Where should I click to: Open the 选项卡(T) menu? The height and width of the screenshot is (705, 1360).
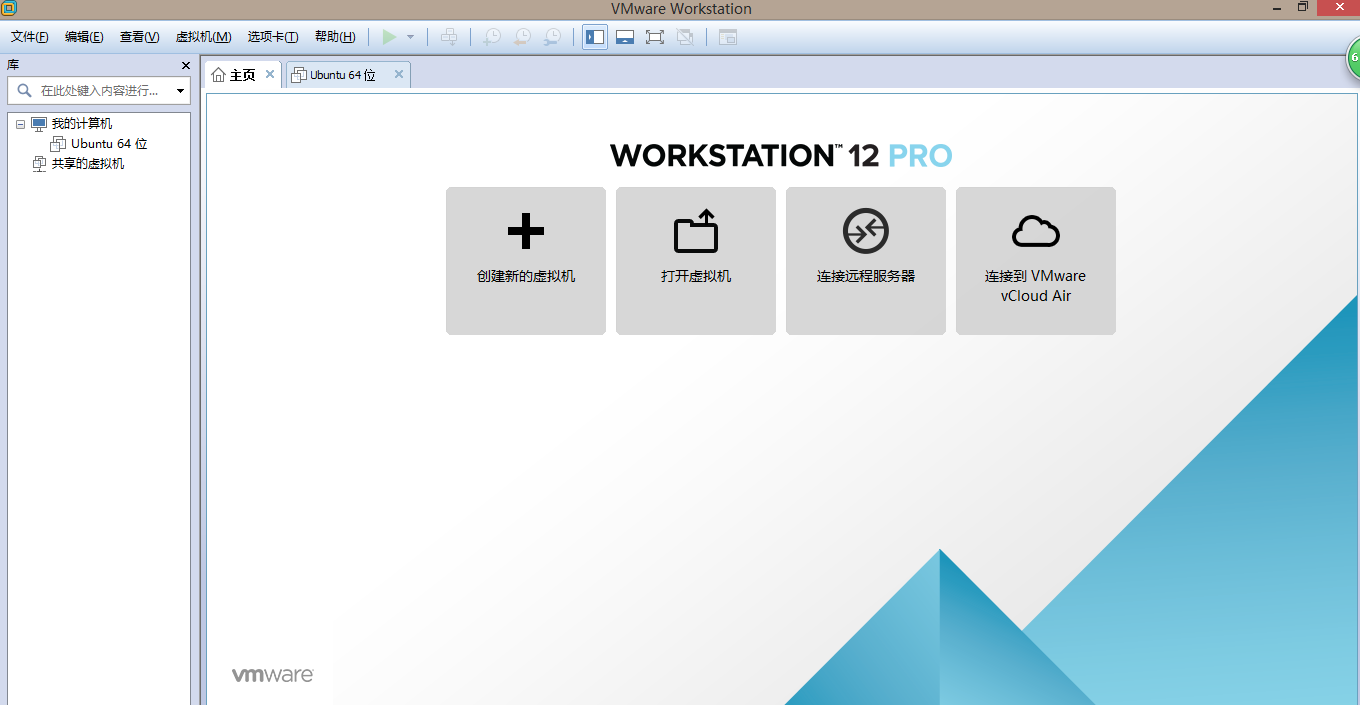click(x=273, y=37)
